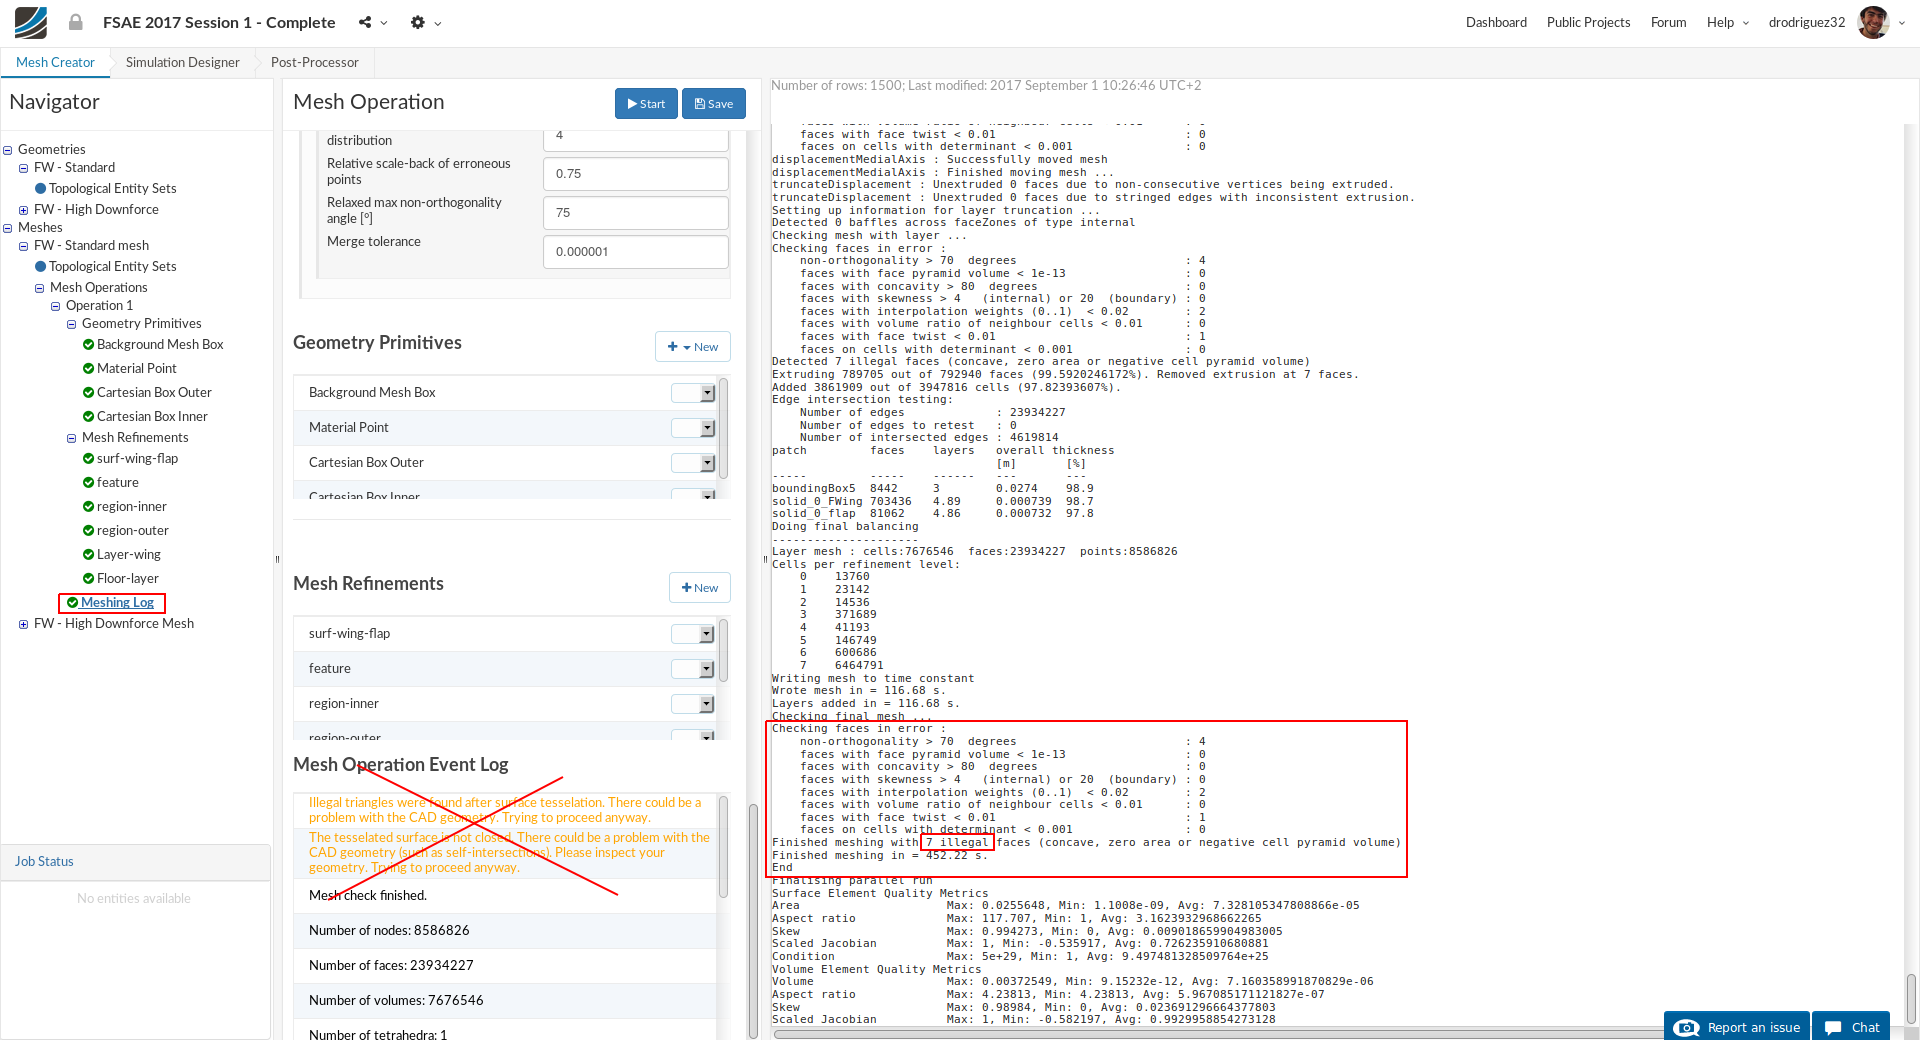Collapse Geometry Primitives node in Navigator tree

point(72,324)
